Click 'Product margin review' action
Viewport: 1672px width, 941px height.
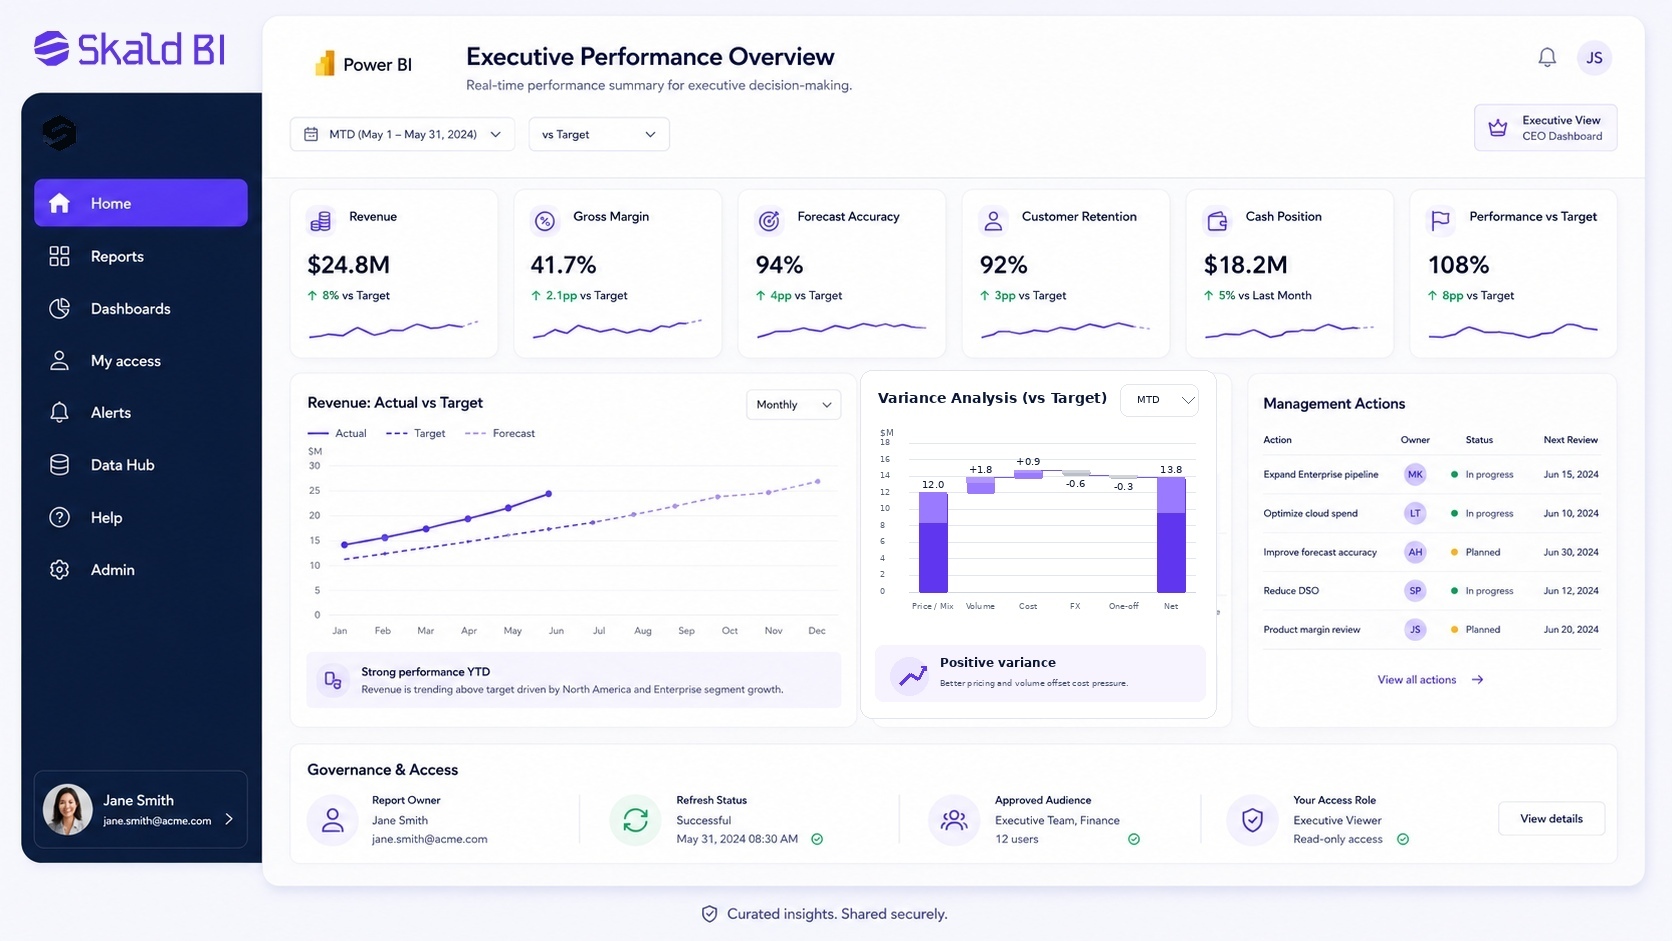pos(1311,630)
